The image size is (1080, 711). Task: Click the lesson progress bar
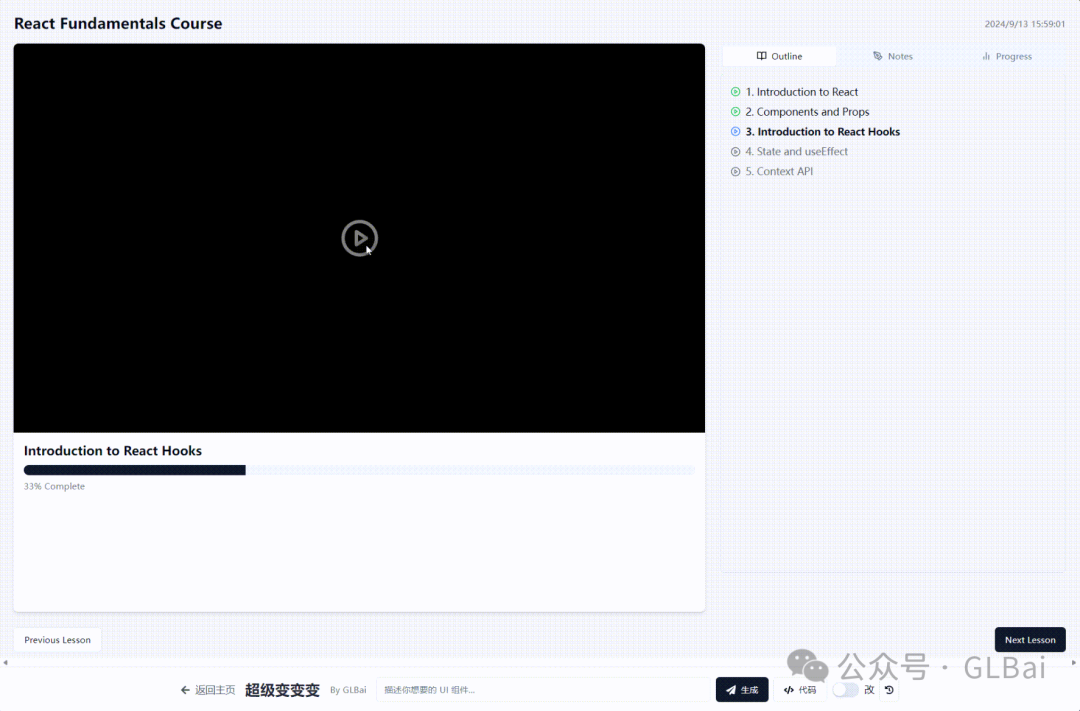(x=360, y=470)
